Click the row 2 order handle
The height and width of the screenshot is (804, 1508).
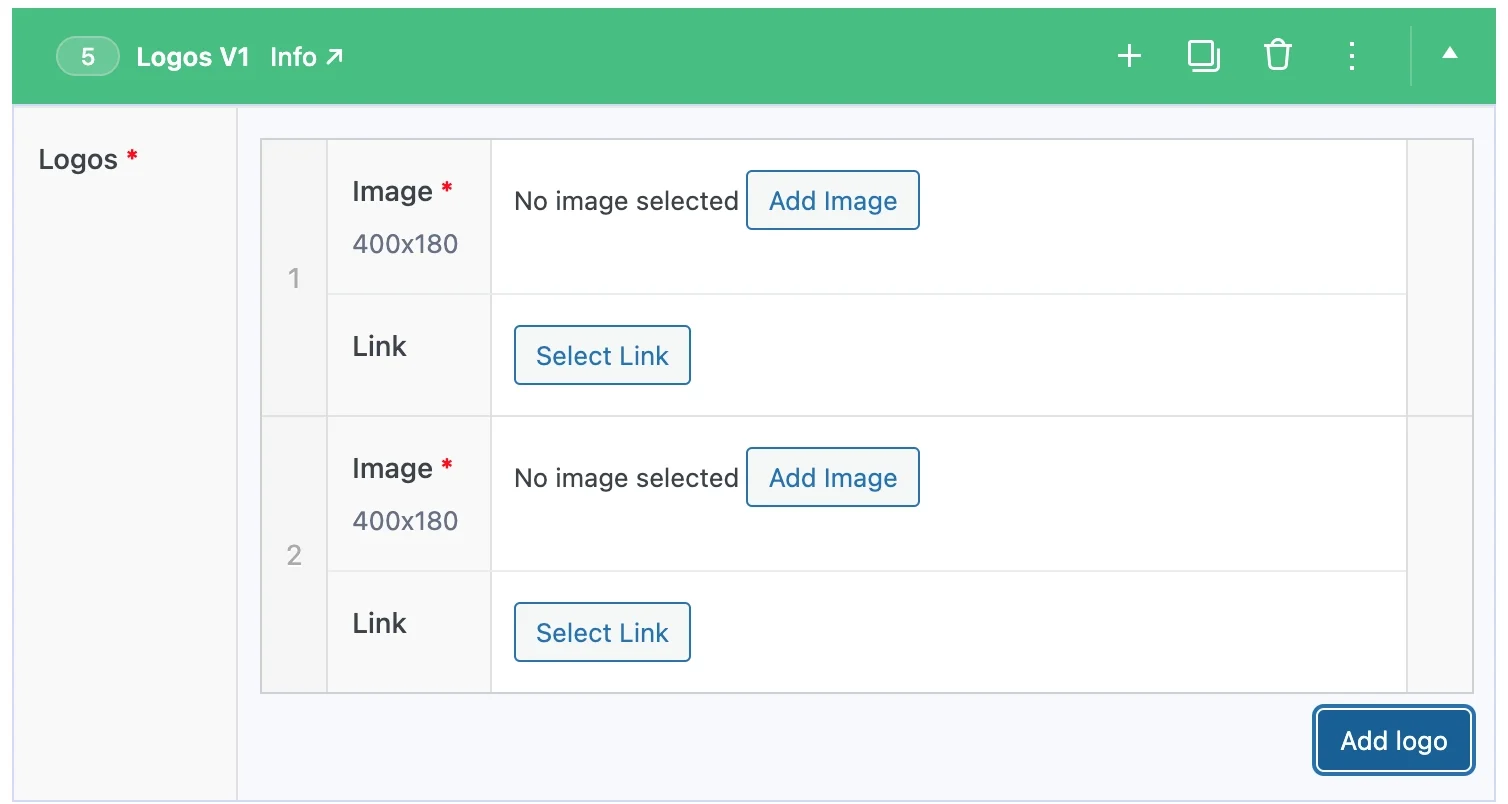(294, 555)
